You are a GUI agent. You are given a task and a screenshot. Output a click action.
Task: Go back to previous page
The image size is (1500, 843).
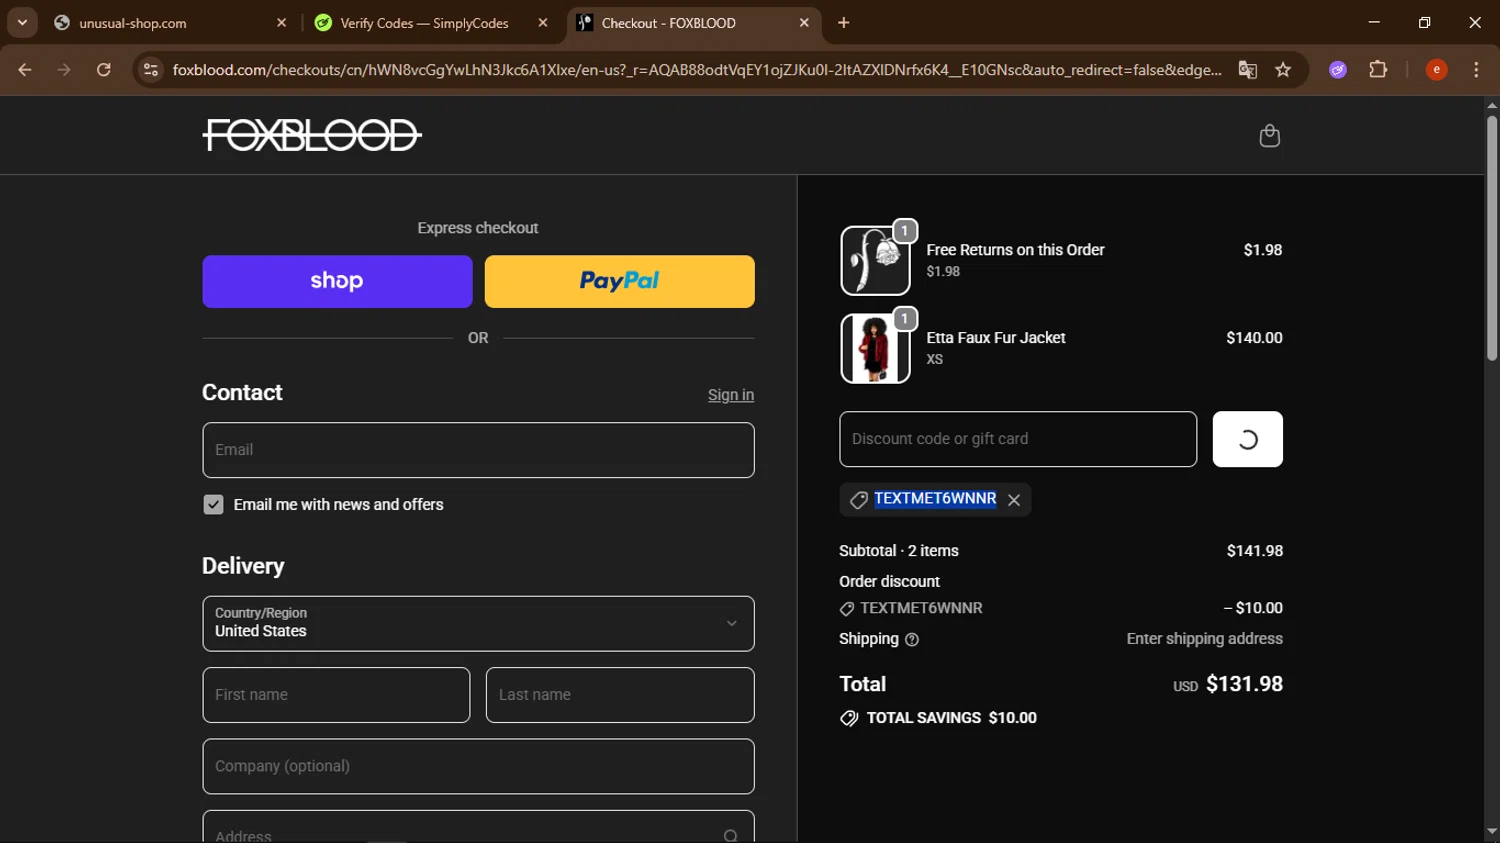tap(25, 70)
